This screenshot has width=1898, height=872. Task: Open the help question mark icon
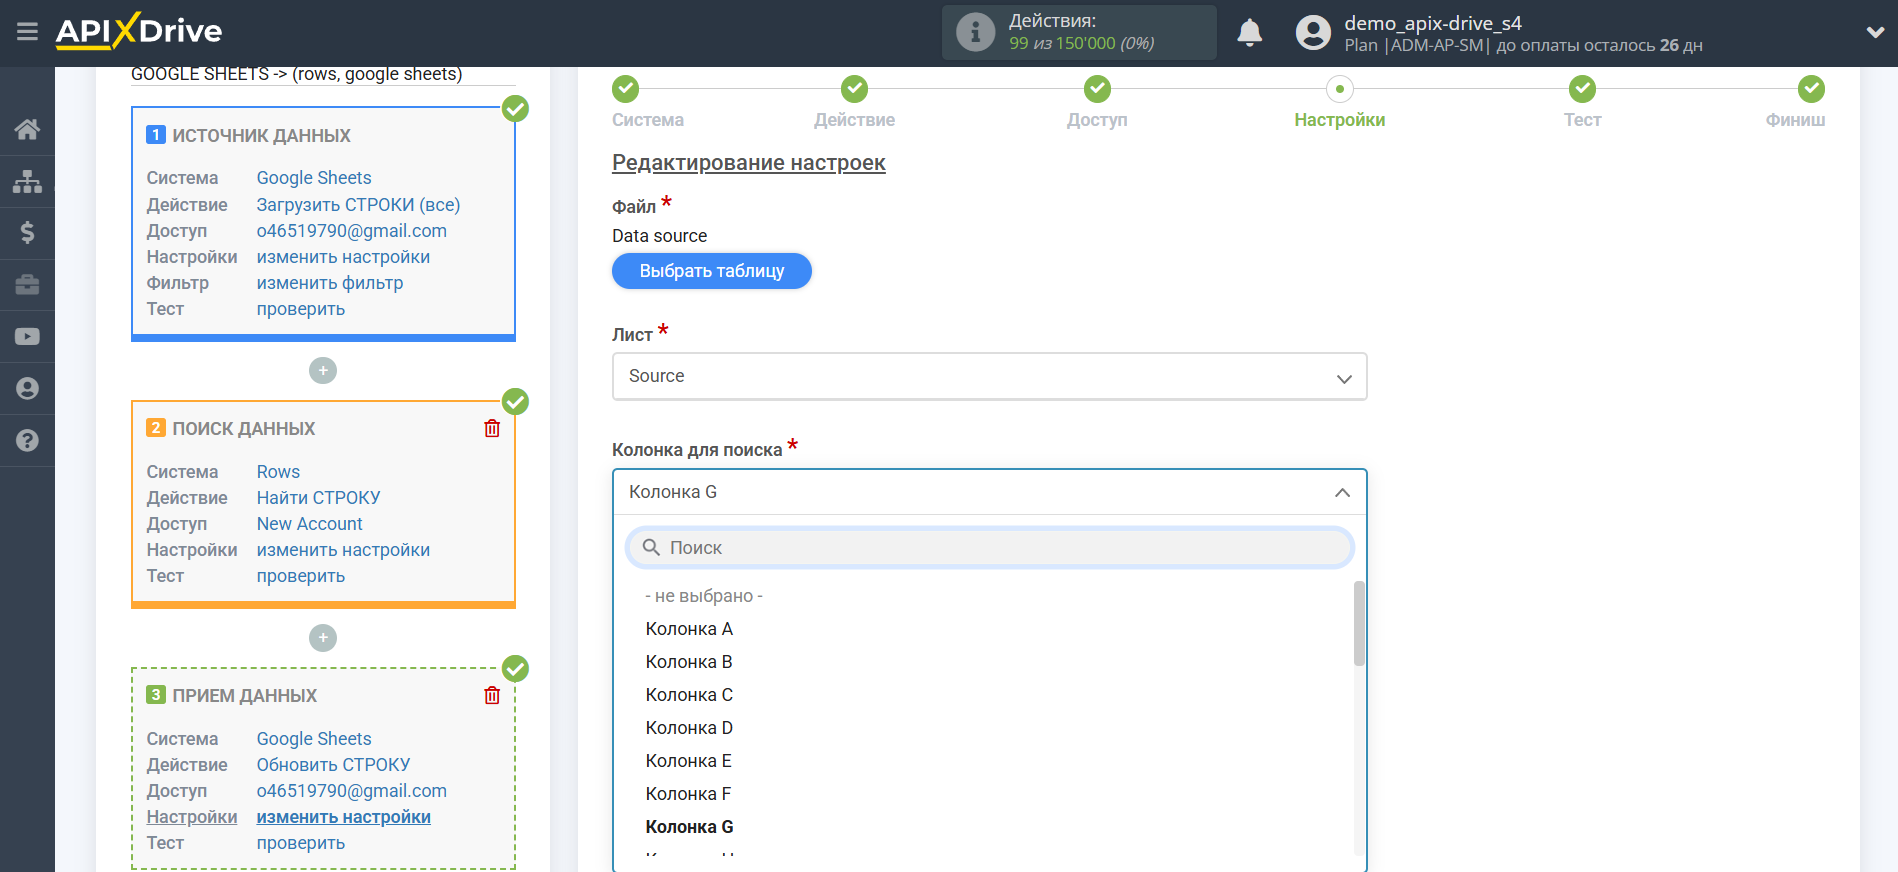pos(27,440)
